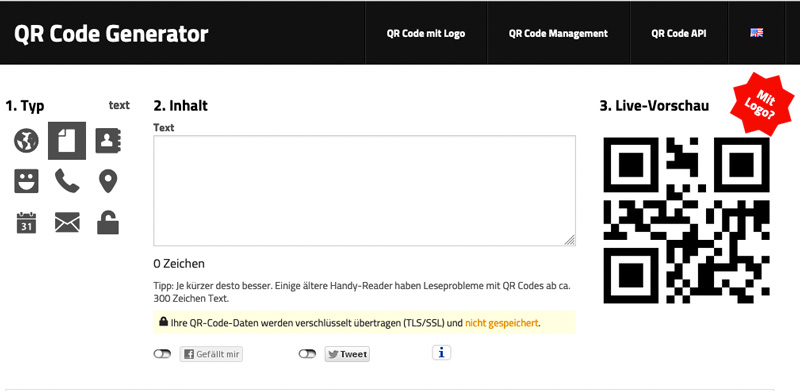
Task: Select the smiley face type icon
Action: pos(26,181)
